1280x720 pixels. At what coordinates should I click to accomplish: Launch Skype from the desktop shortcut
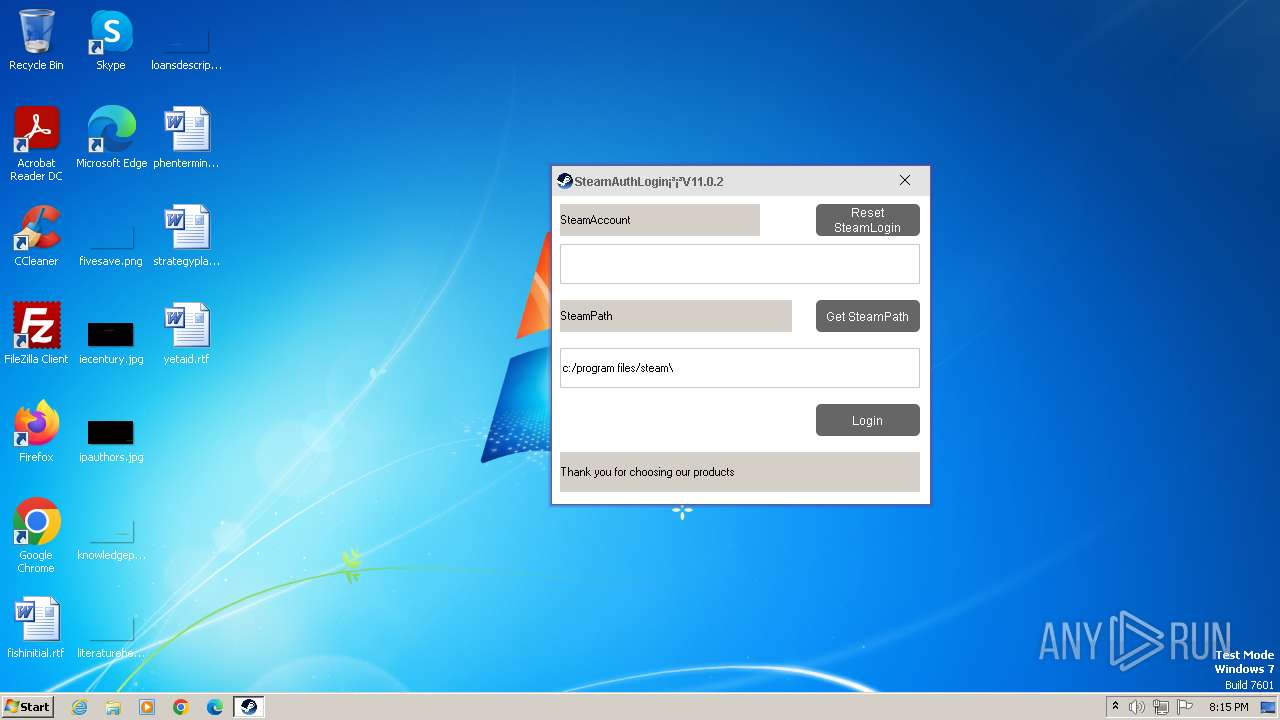click(111, 41)
